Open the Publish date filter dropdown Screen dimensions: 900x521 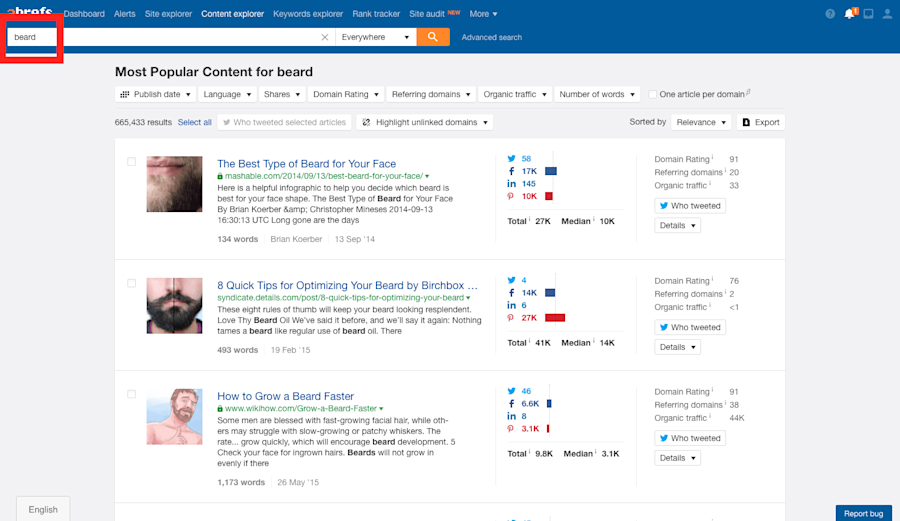(x=156, y=94)
